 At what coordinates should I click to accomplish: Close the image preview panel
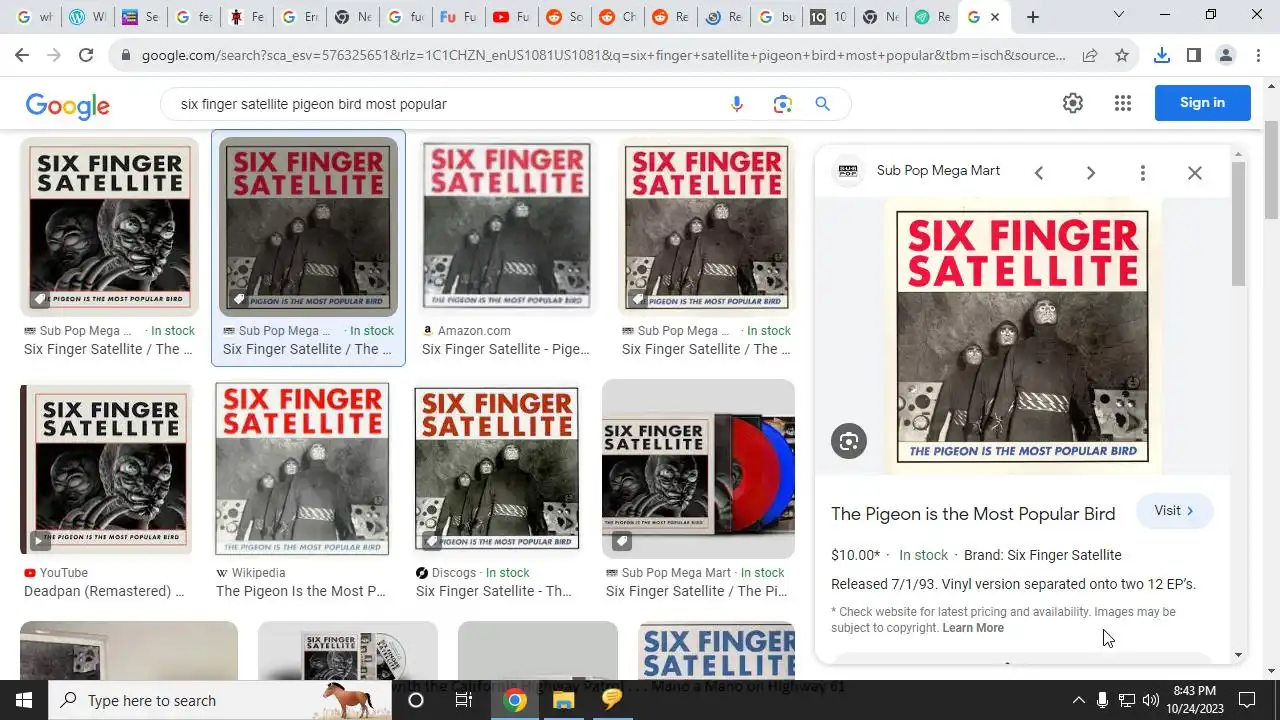1195,173
